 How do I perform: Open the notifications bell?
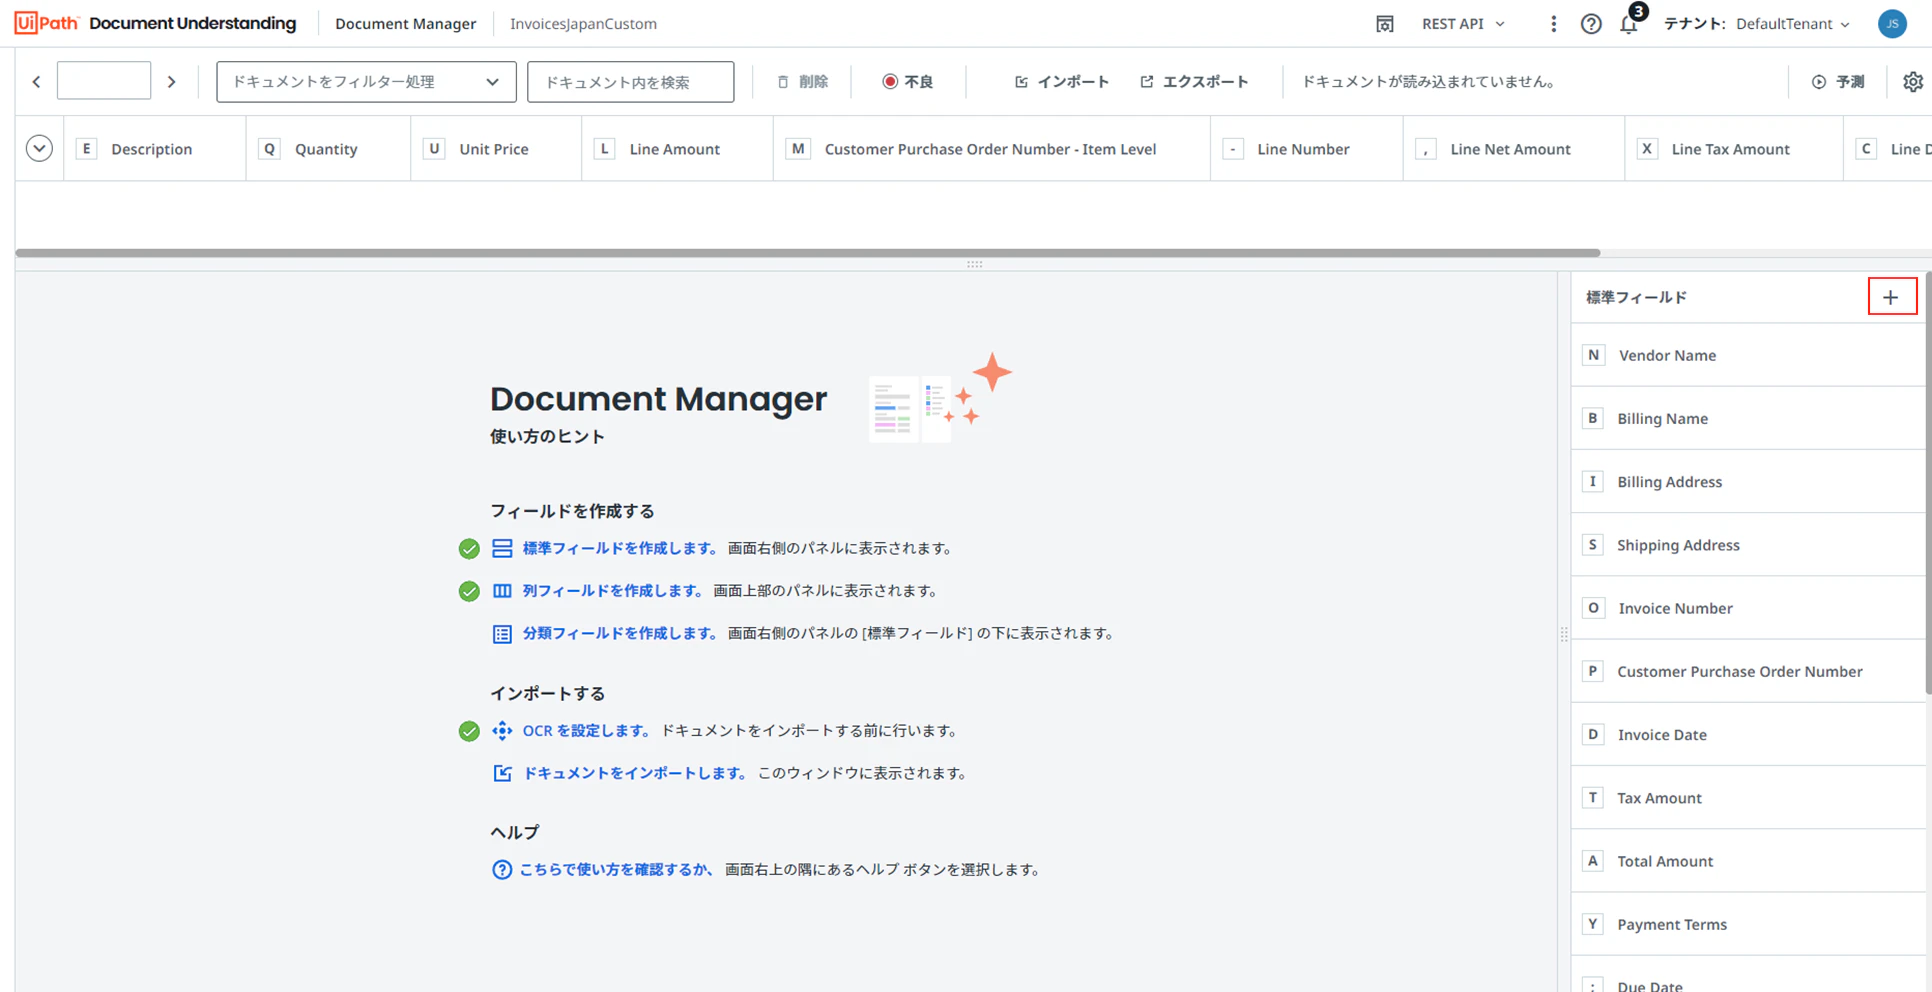(x=1629, y=24)
